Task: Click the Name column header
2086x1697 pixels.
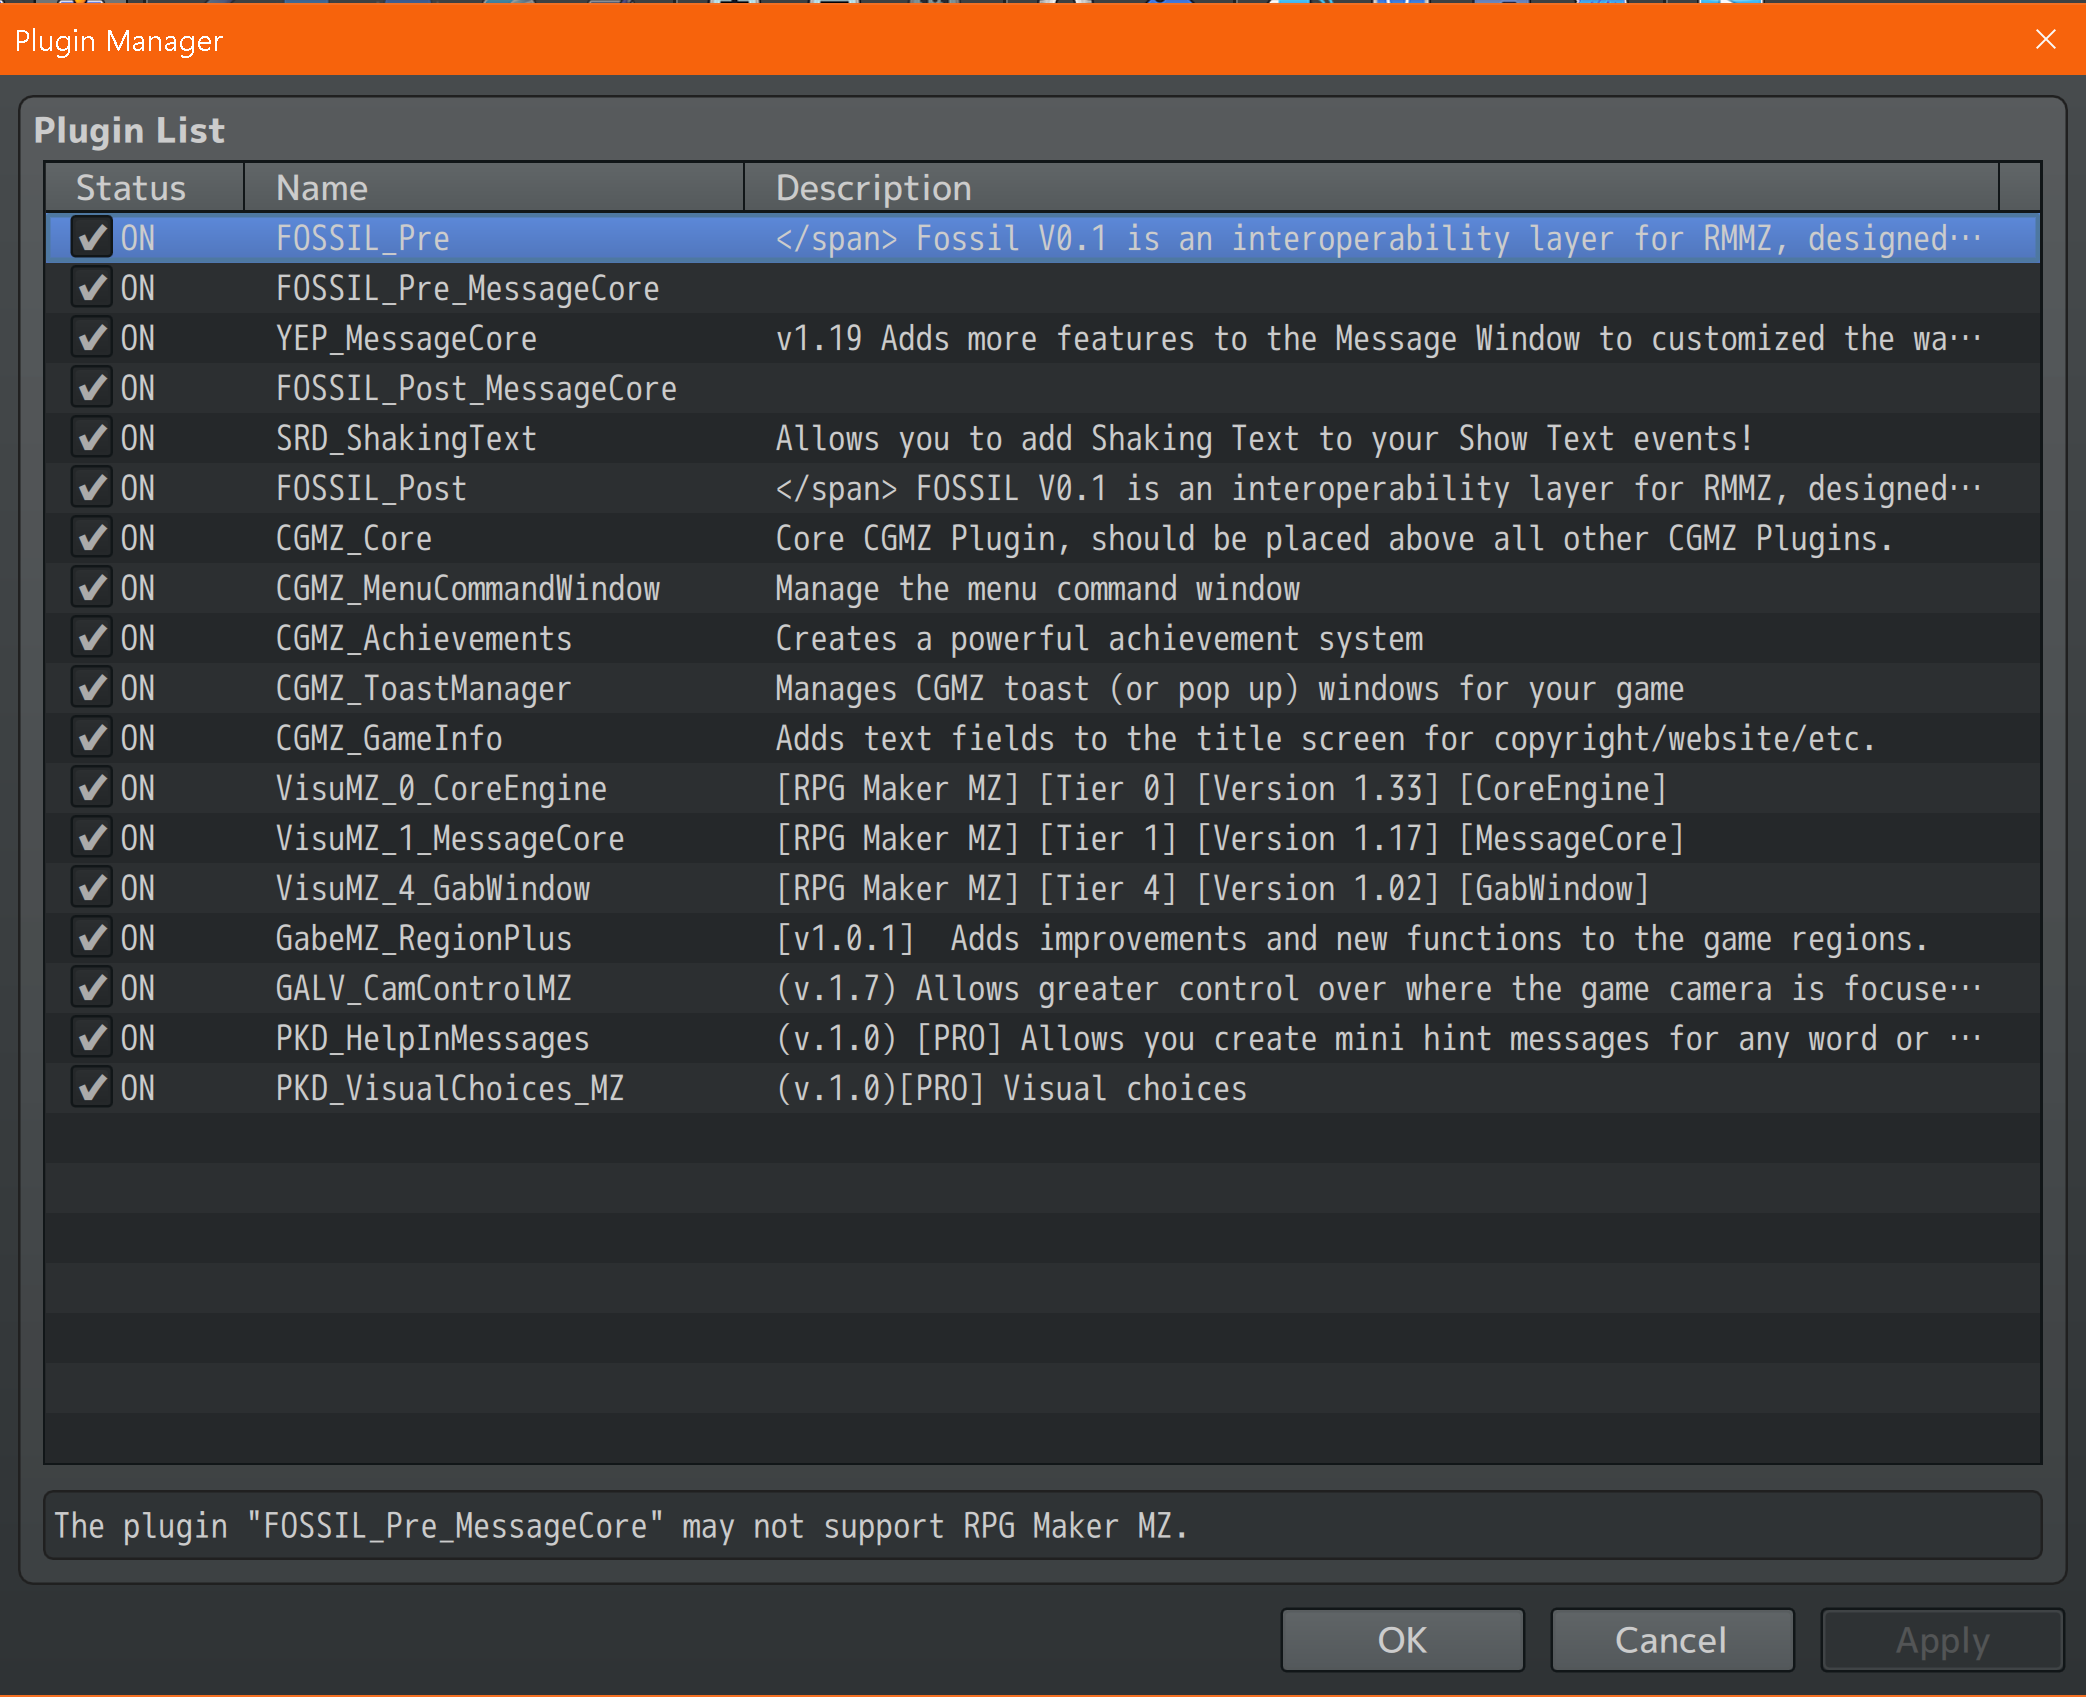Action: [x=494, y=188]
